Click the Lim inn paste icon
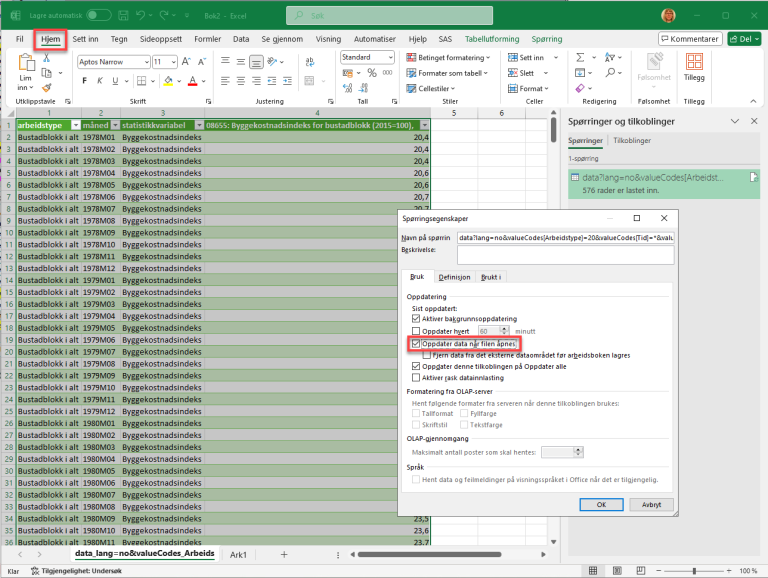768x578 pixels. [x=25, y=63]
